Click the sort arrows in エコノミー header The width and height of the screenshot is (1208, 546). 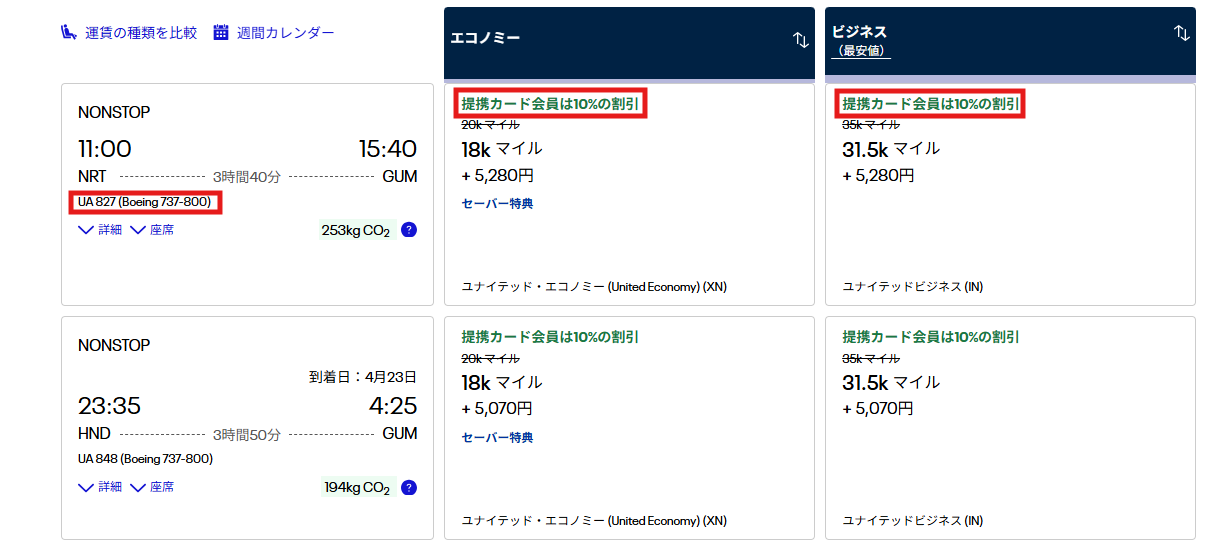click(x=800, y=40)
